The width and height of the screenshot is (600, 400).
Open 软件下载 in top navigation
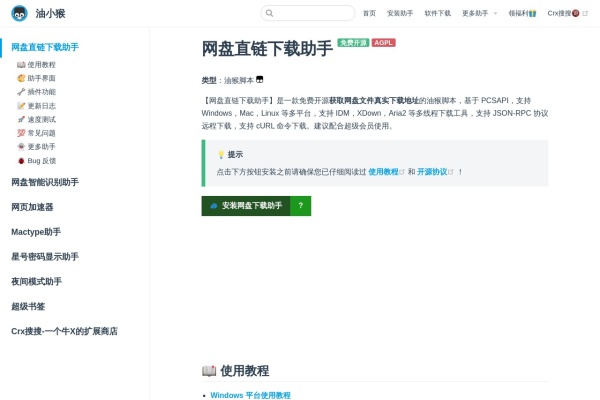tap(437, 13)
